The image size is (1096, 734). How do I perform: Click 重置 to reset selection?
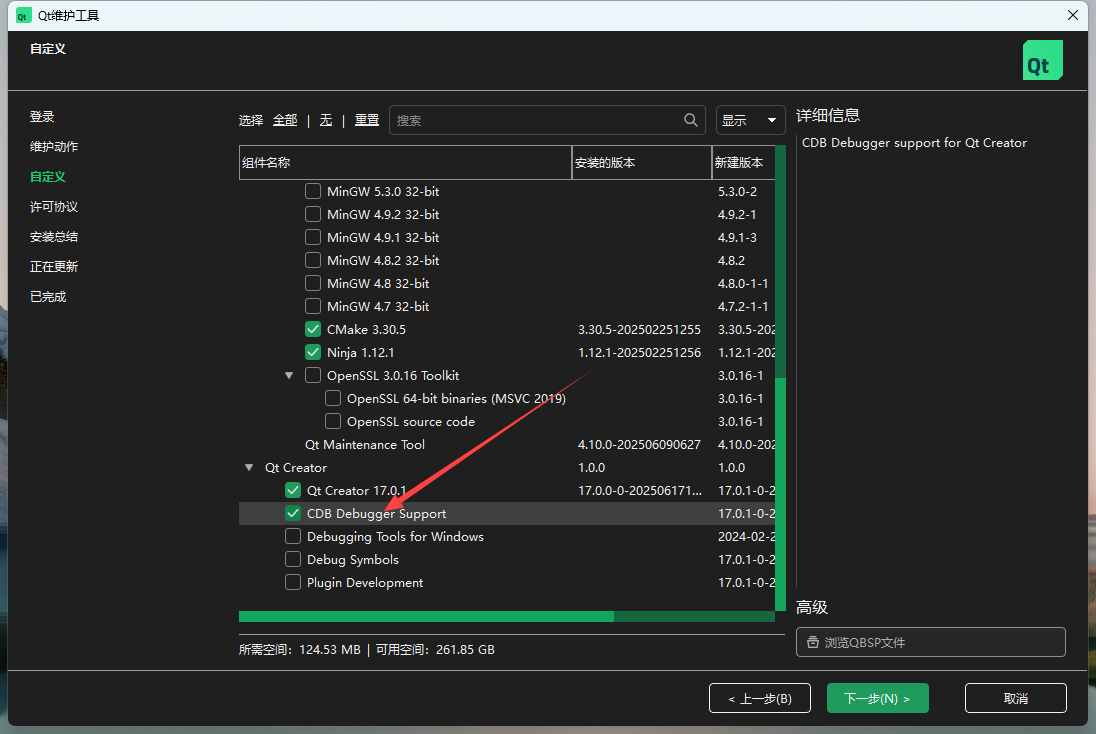[367, 120]
